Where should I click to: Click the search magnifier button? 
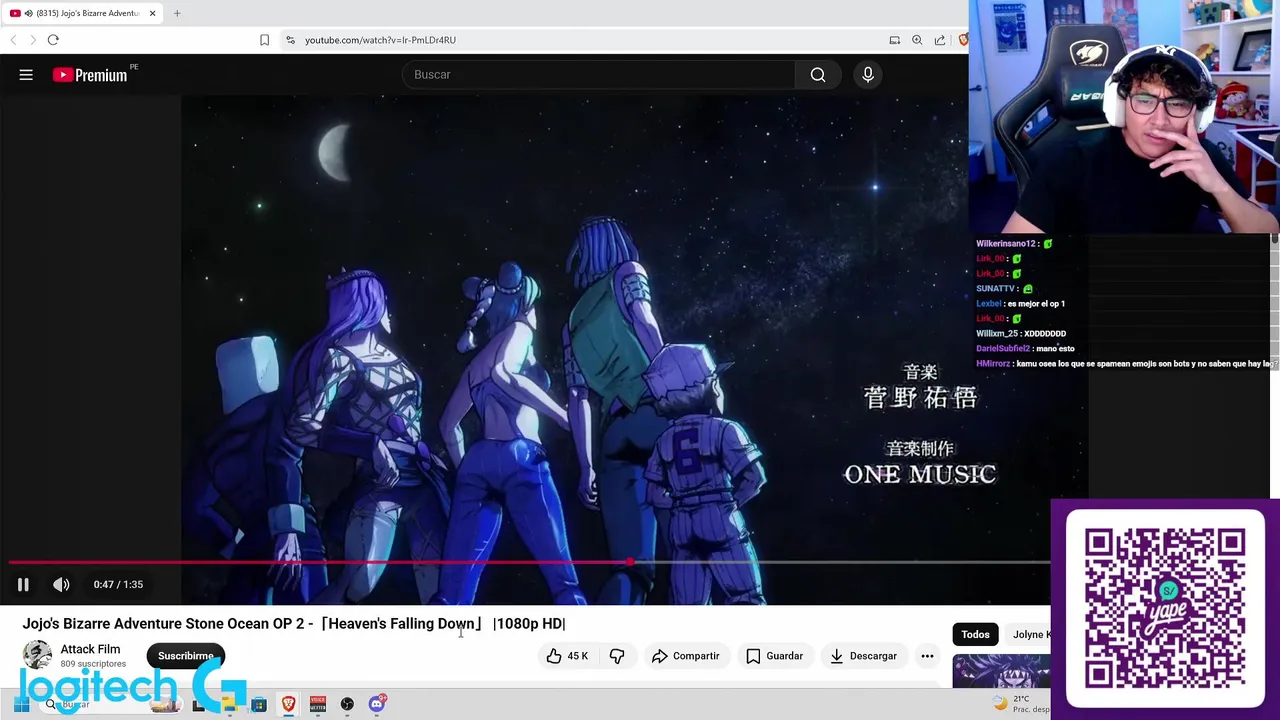coord(818,75)
